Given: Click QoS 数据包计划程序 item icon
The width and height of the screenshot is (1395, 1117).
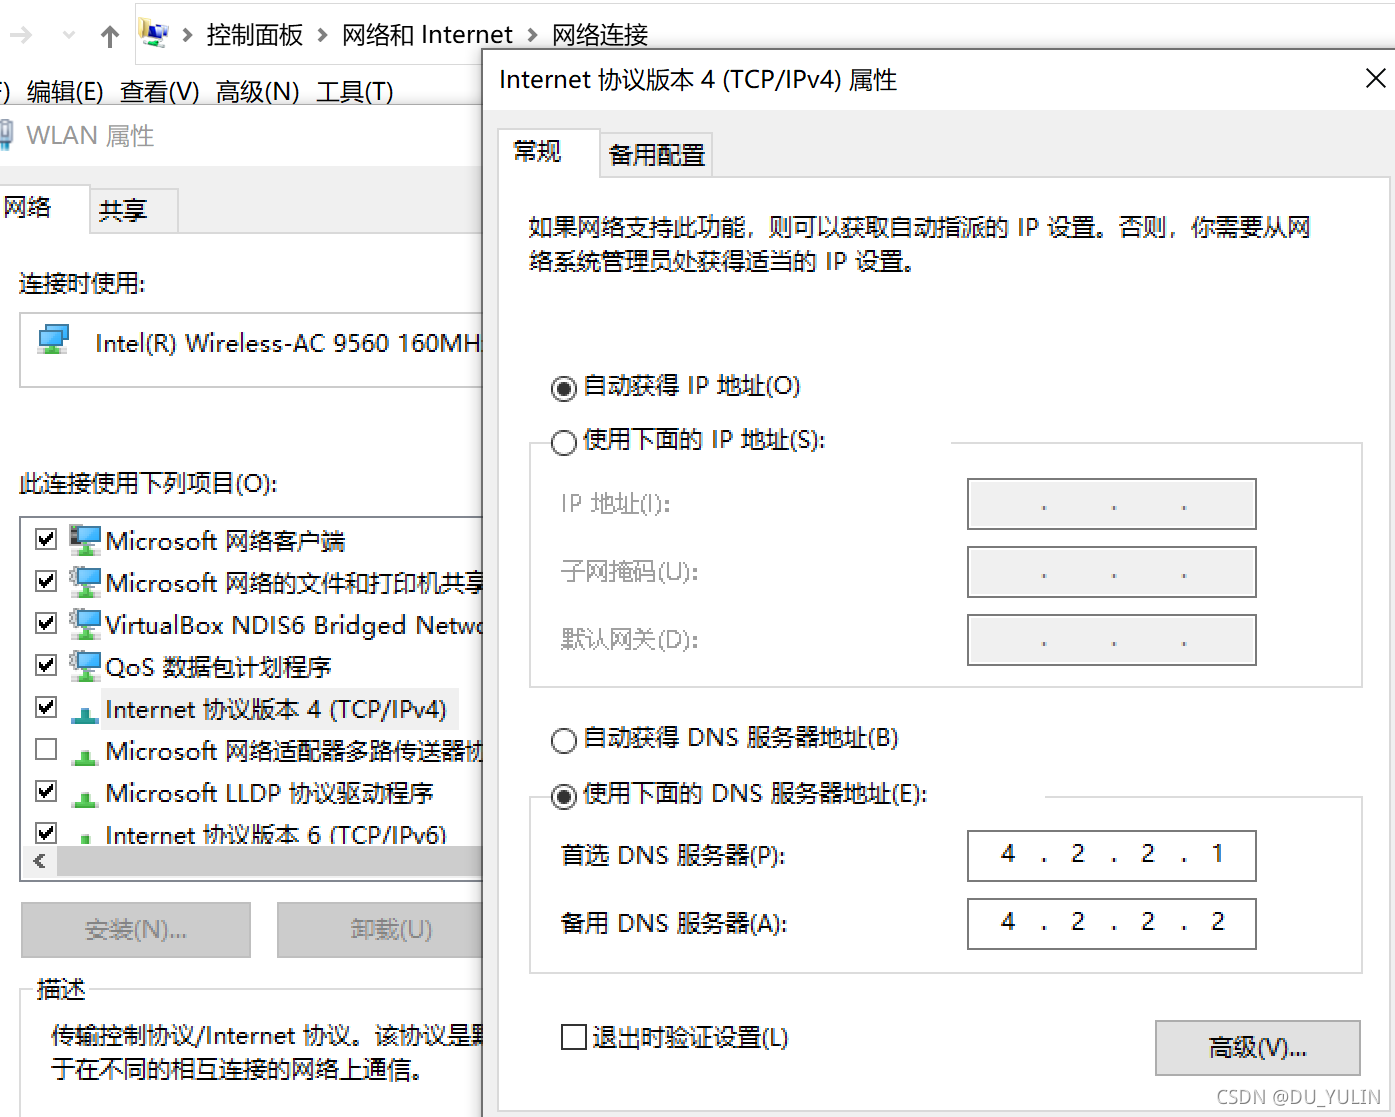Looking at the screenshot, I should click(85, 666).
